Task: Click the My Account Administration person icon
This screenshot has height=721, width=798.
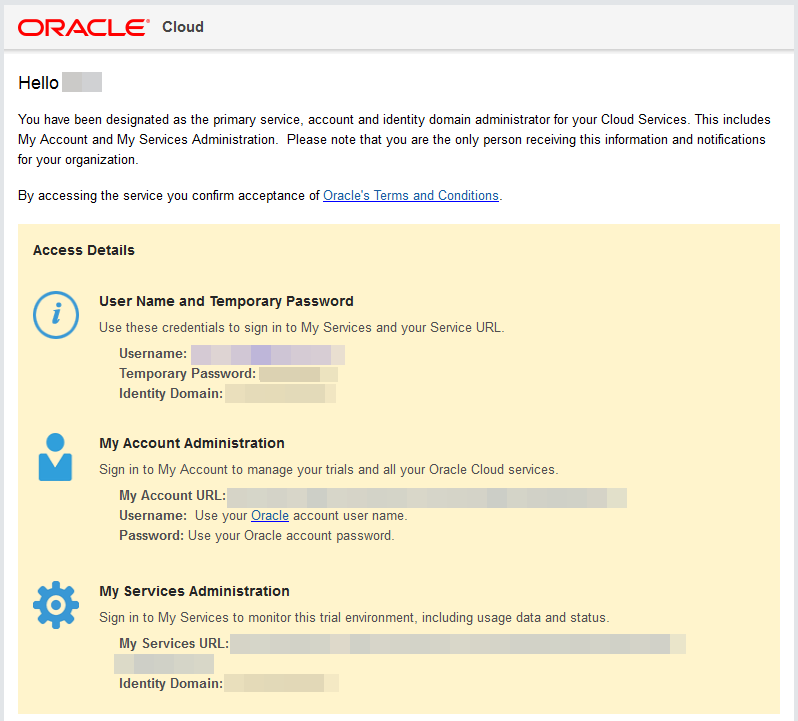Action: pyautogui.click(x=55, y=458)
